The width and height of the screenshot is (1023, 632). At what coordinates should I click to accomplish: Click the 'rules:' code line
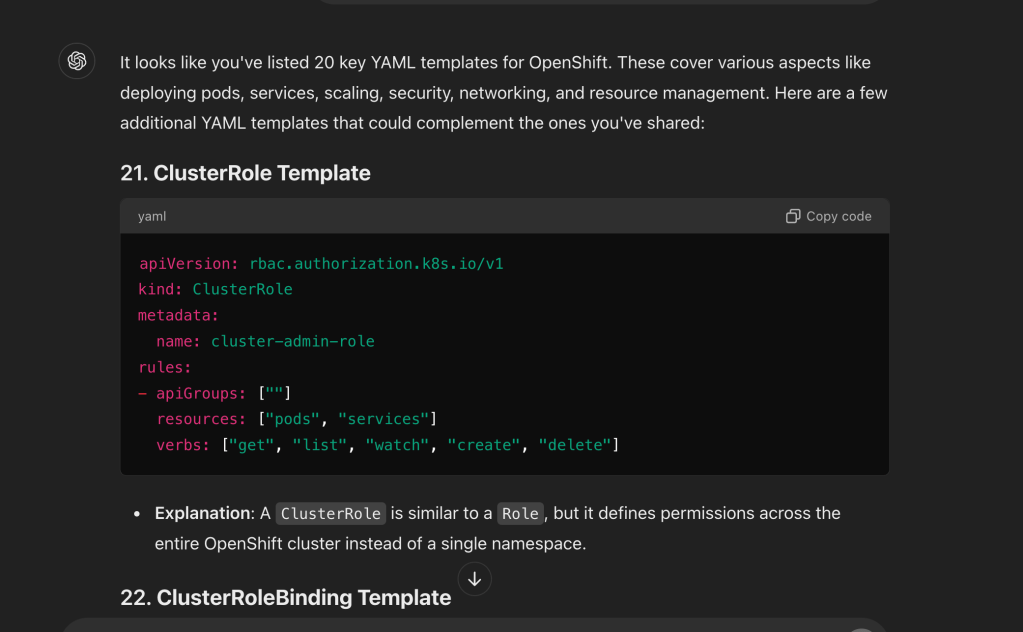(164, 367)
